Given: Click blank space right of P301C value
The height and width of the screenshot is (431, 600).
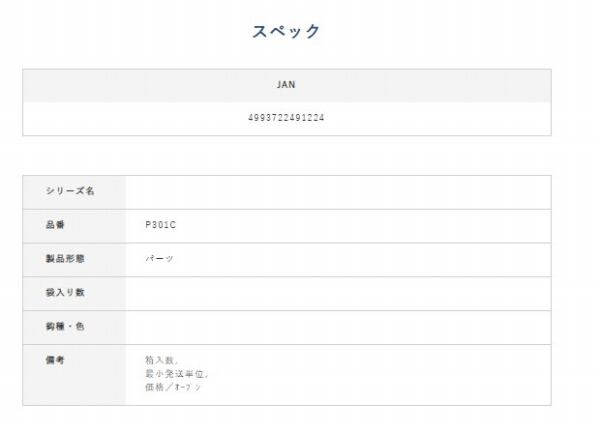Looking at the screenshot, I should tap(380, 225).
